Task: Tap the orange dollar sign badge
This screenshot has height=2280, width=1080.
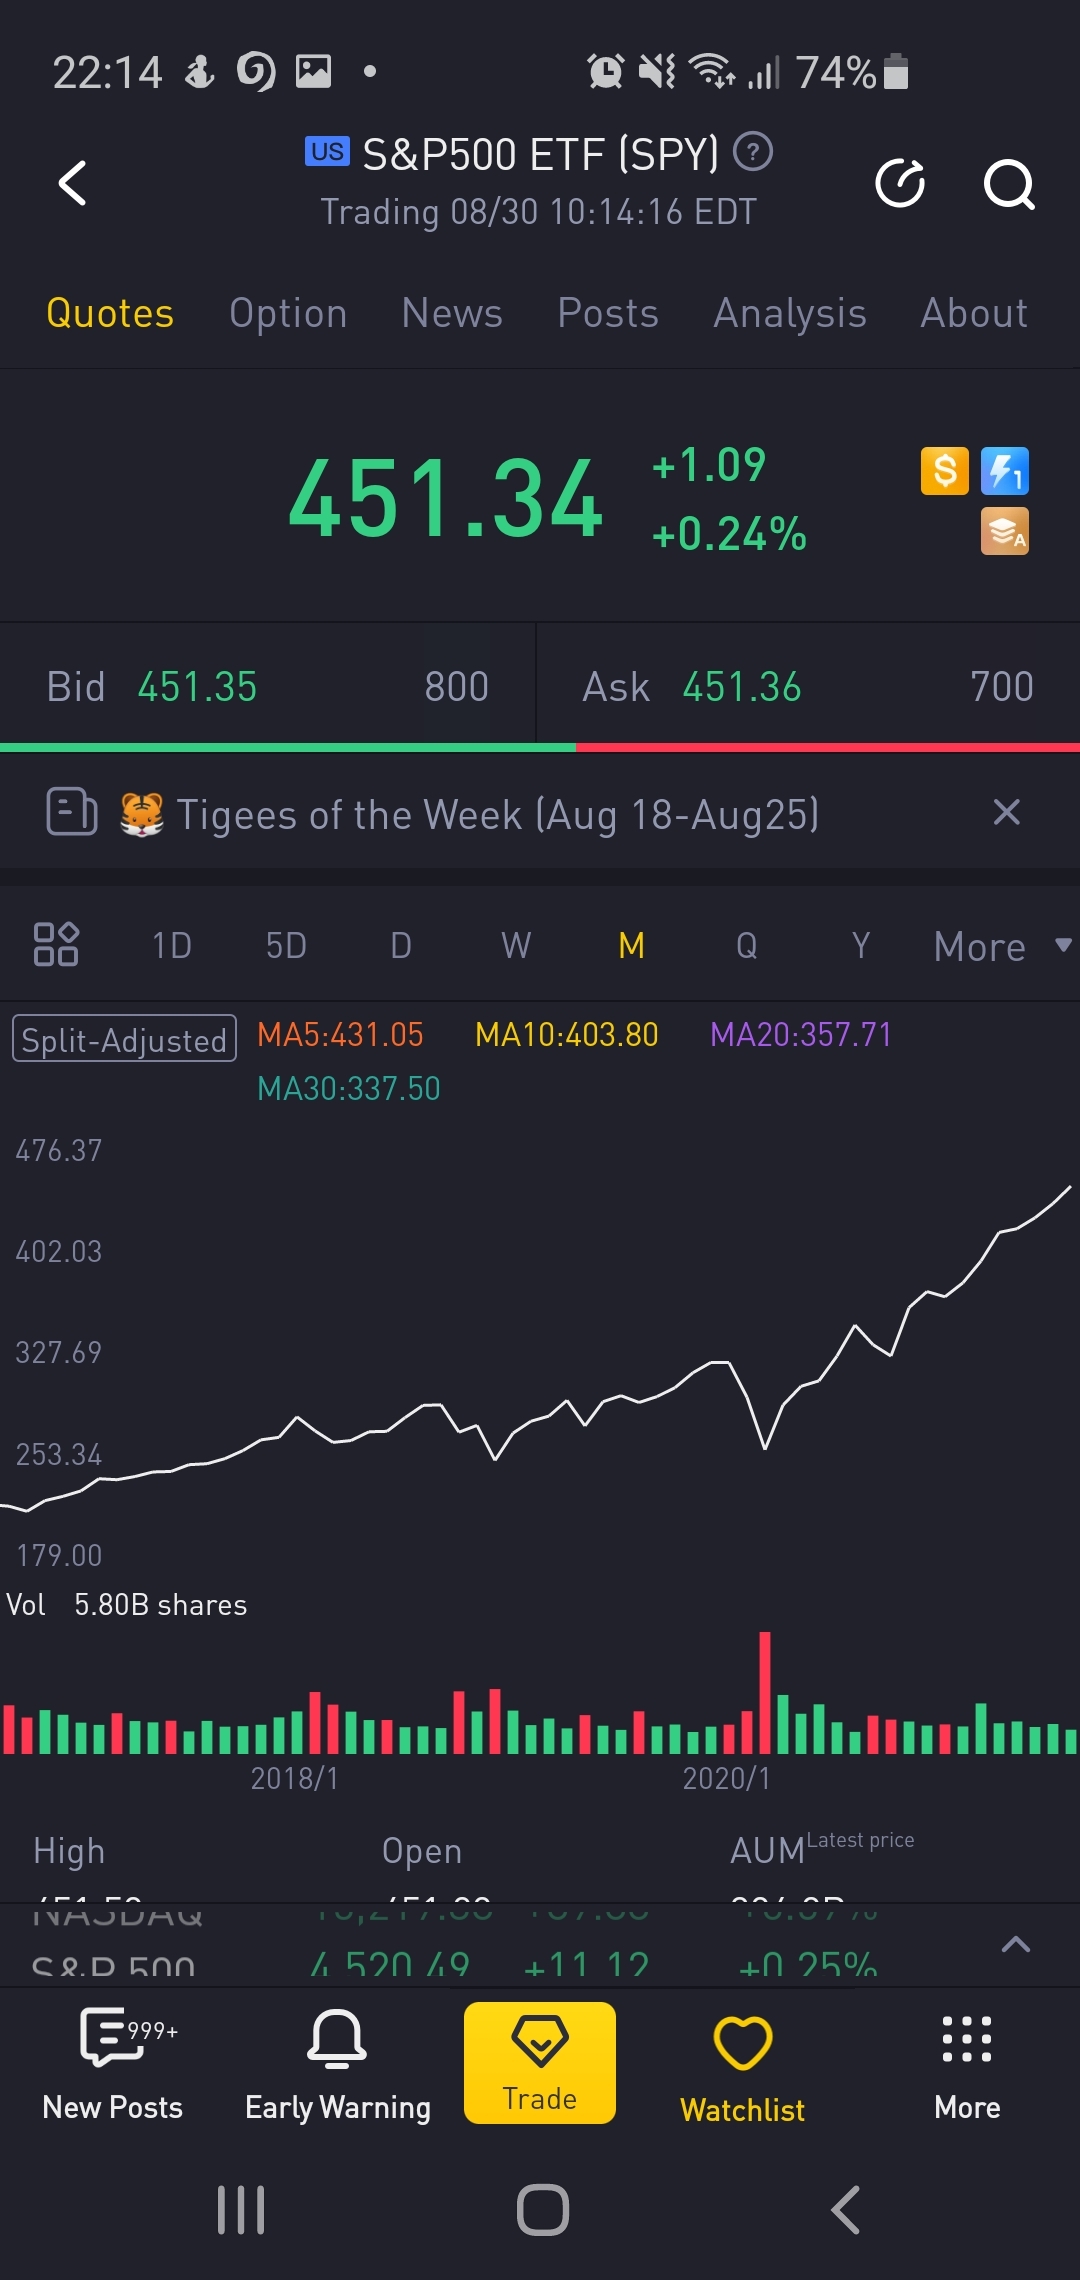Action: 944,471
